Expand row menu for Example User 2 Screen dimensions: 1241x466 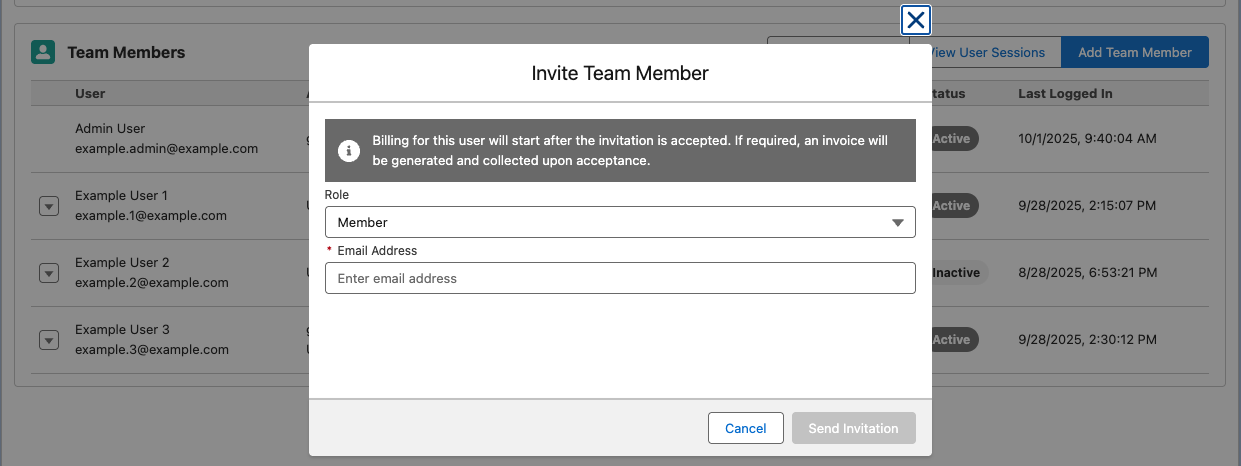pos(48,273)
